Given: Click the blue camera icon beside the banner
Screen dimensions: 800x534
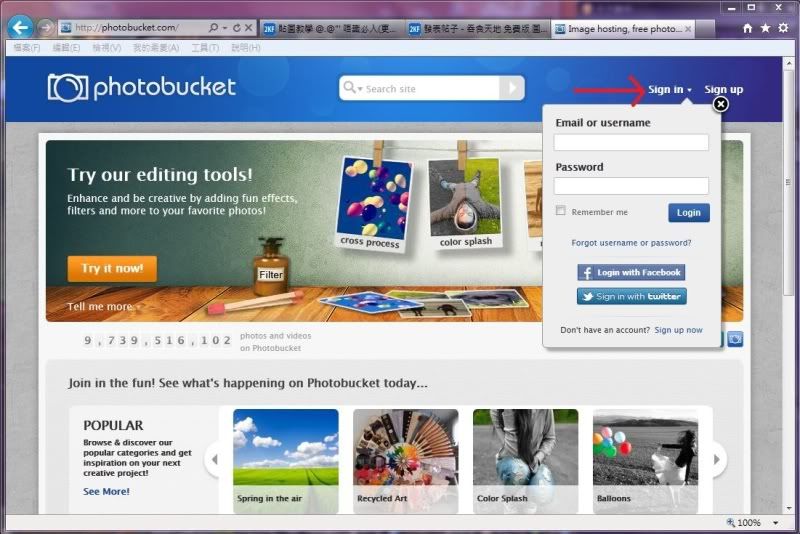Looking at the screenshot, I should point(735,339).
